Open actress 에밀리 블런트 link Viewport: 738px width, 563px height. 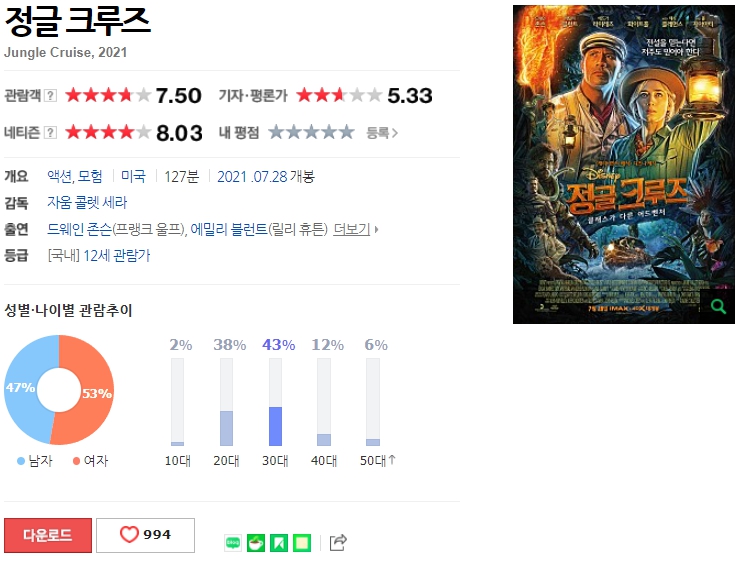(x=229, y=229)
